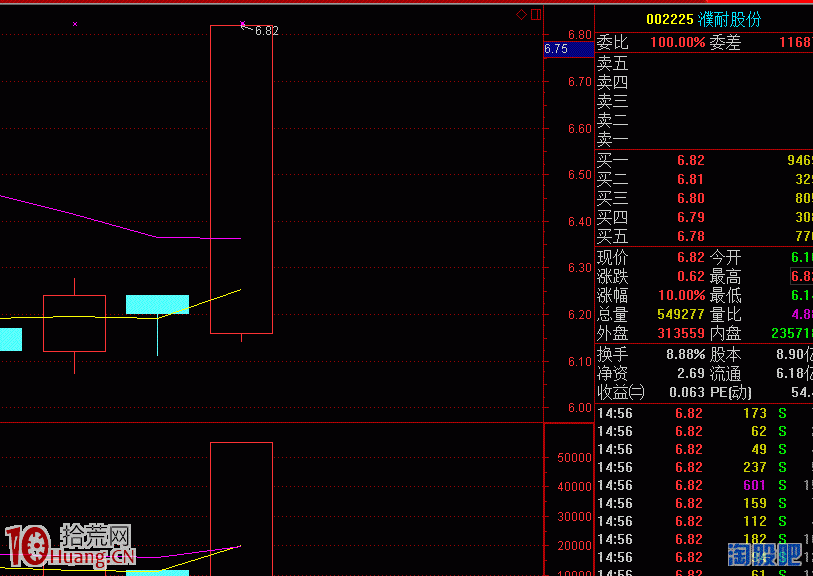Click the 换手 8.88% turnover value
Image resolution: width=813 pixels, height=576 pixels.
point(685,354)
